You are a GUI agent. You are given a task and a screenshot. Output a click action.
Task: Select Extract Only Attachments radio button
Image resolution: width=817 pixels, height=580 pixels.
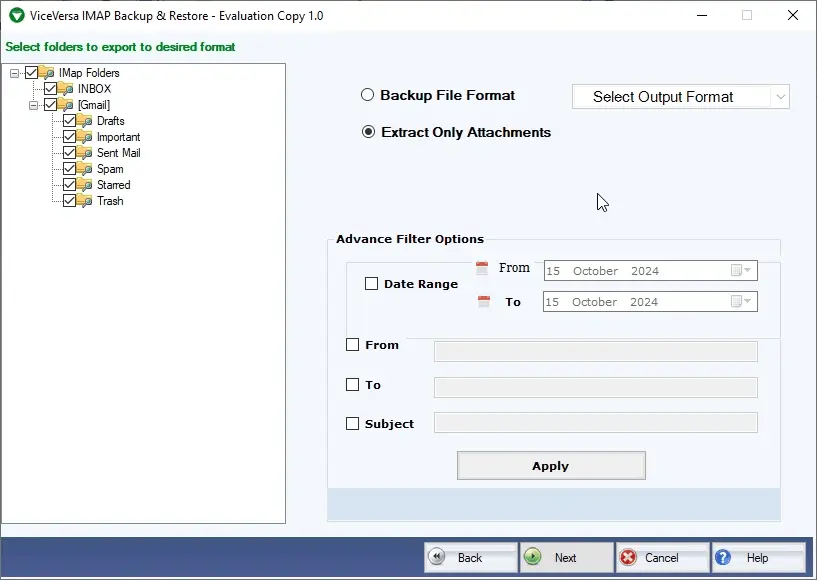point(368,132)
